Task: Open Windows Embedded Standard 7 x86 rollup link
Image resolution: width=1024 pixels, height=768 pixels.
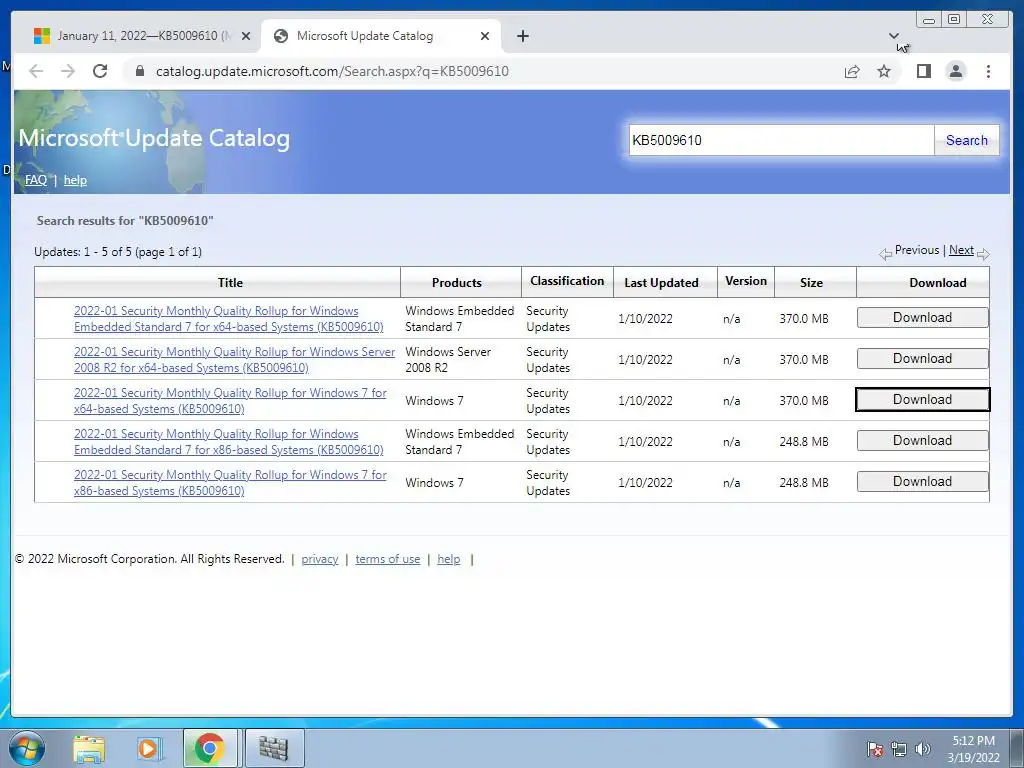Action: click(x=229, y=442)
